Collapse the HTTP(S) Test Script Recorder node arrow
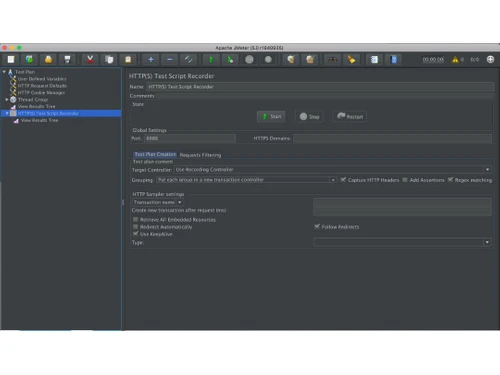This screenshot has height=375, width=500. [x=7, y=113]
